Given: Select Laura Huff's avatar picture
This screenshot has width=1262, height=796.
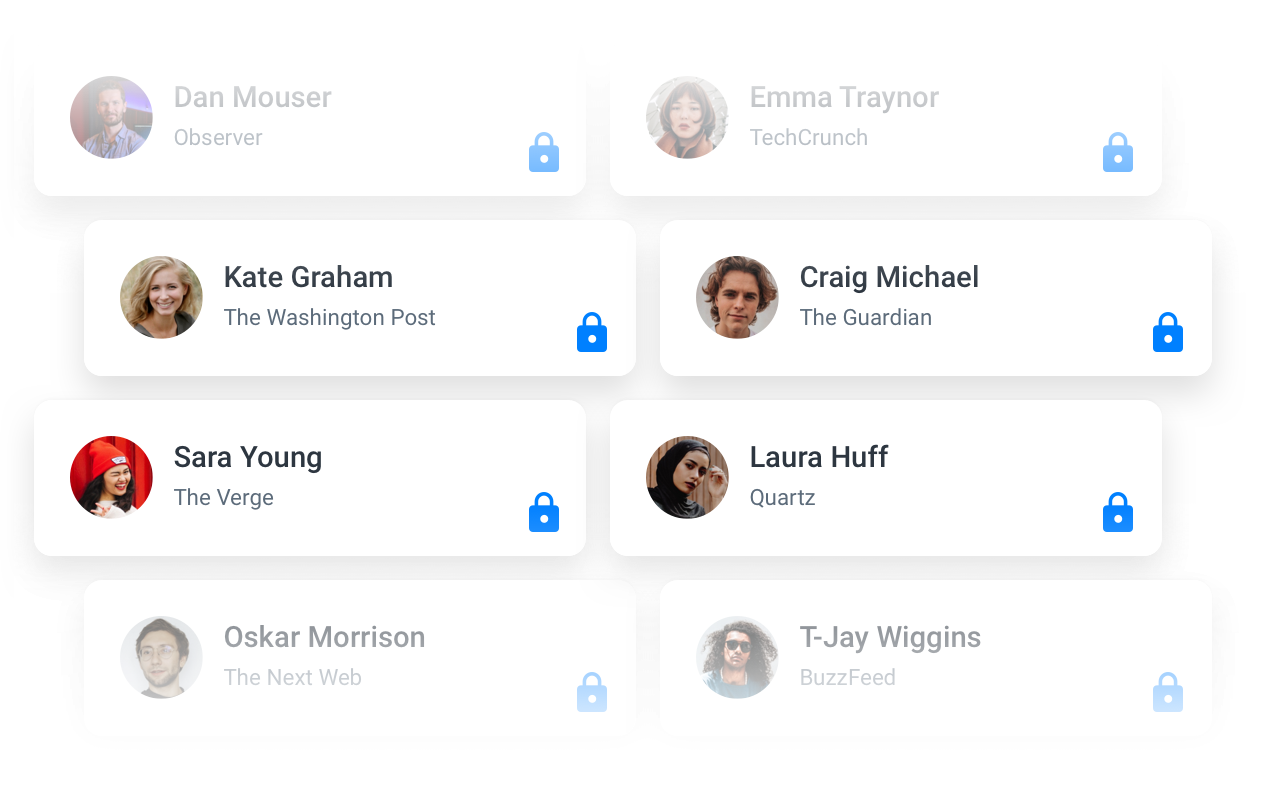Looking at the screenshot, I should click(687, 477).
